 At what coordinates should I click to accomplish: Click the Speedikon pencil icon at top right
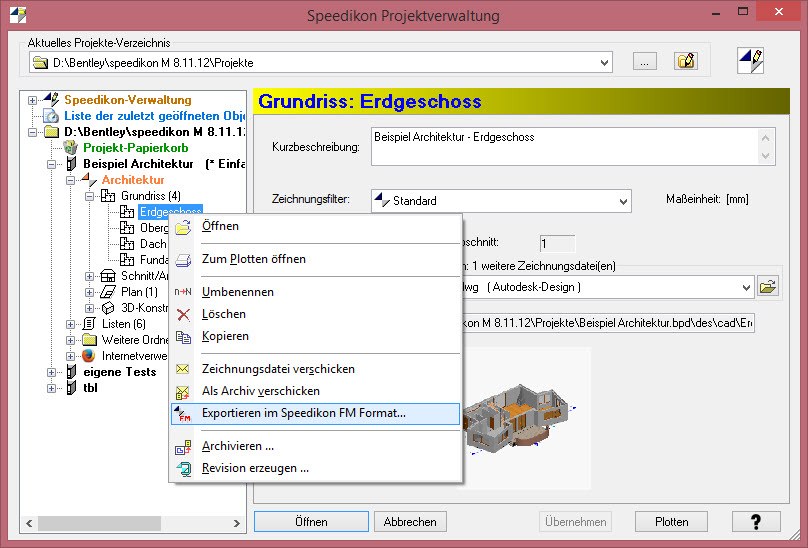tap(750, 61)
